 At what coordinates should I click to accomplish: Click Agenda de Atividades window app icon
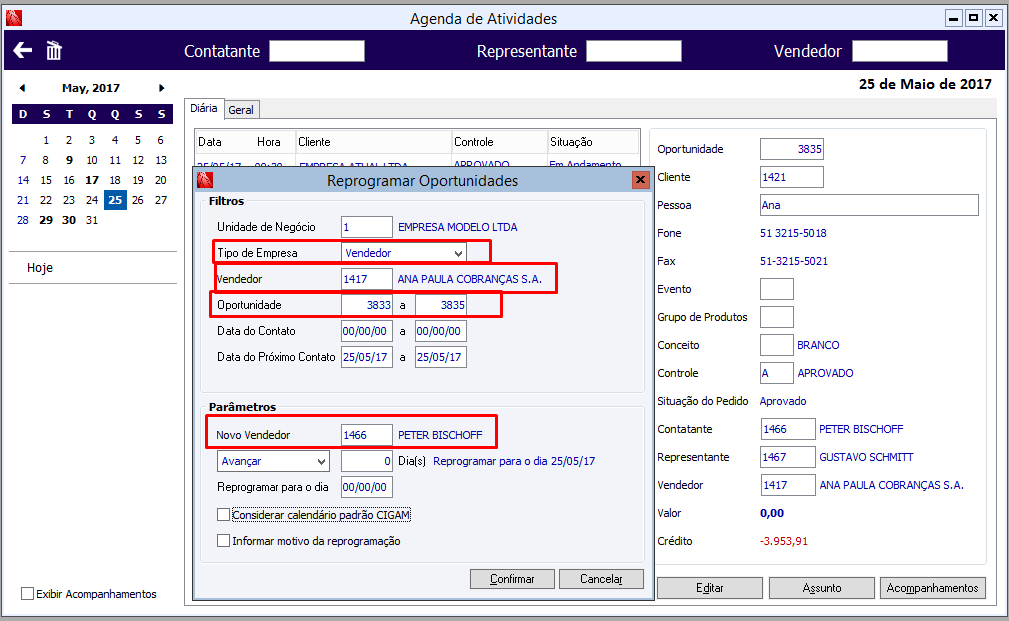(14, 18)
